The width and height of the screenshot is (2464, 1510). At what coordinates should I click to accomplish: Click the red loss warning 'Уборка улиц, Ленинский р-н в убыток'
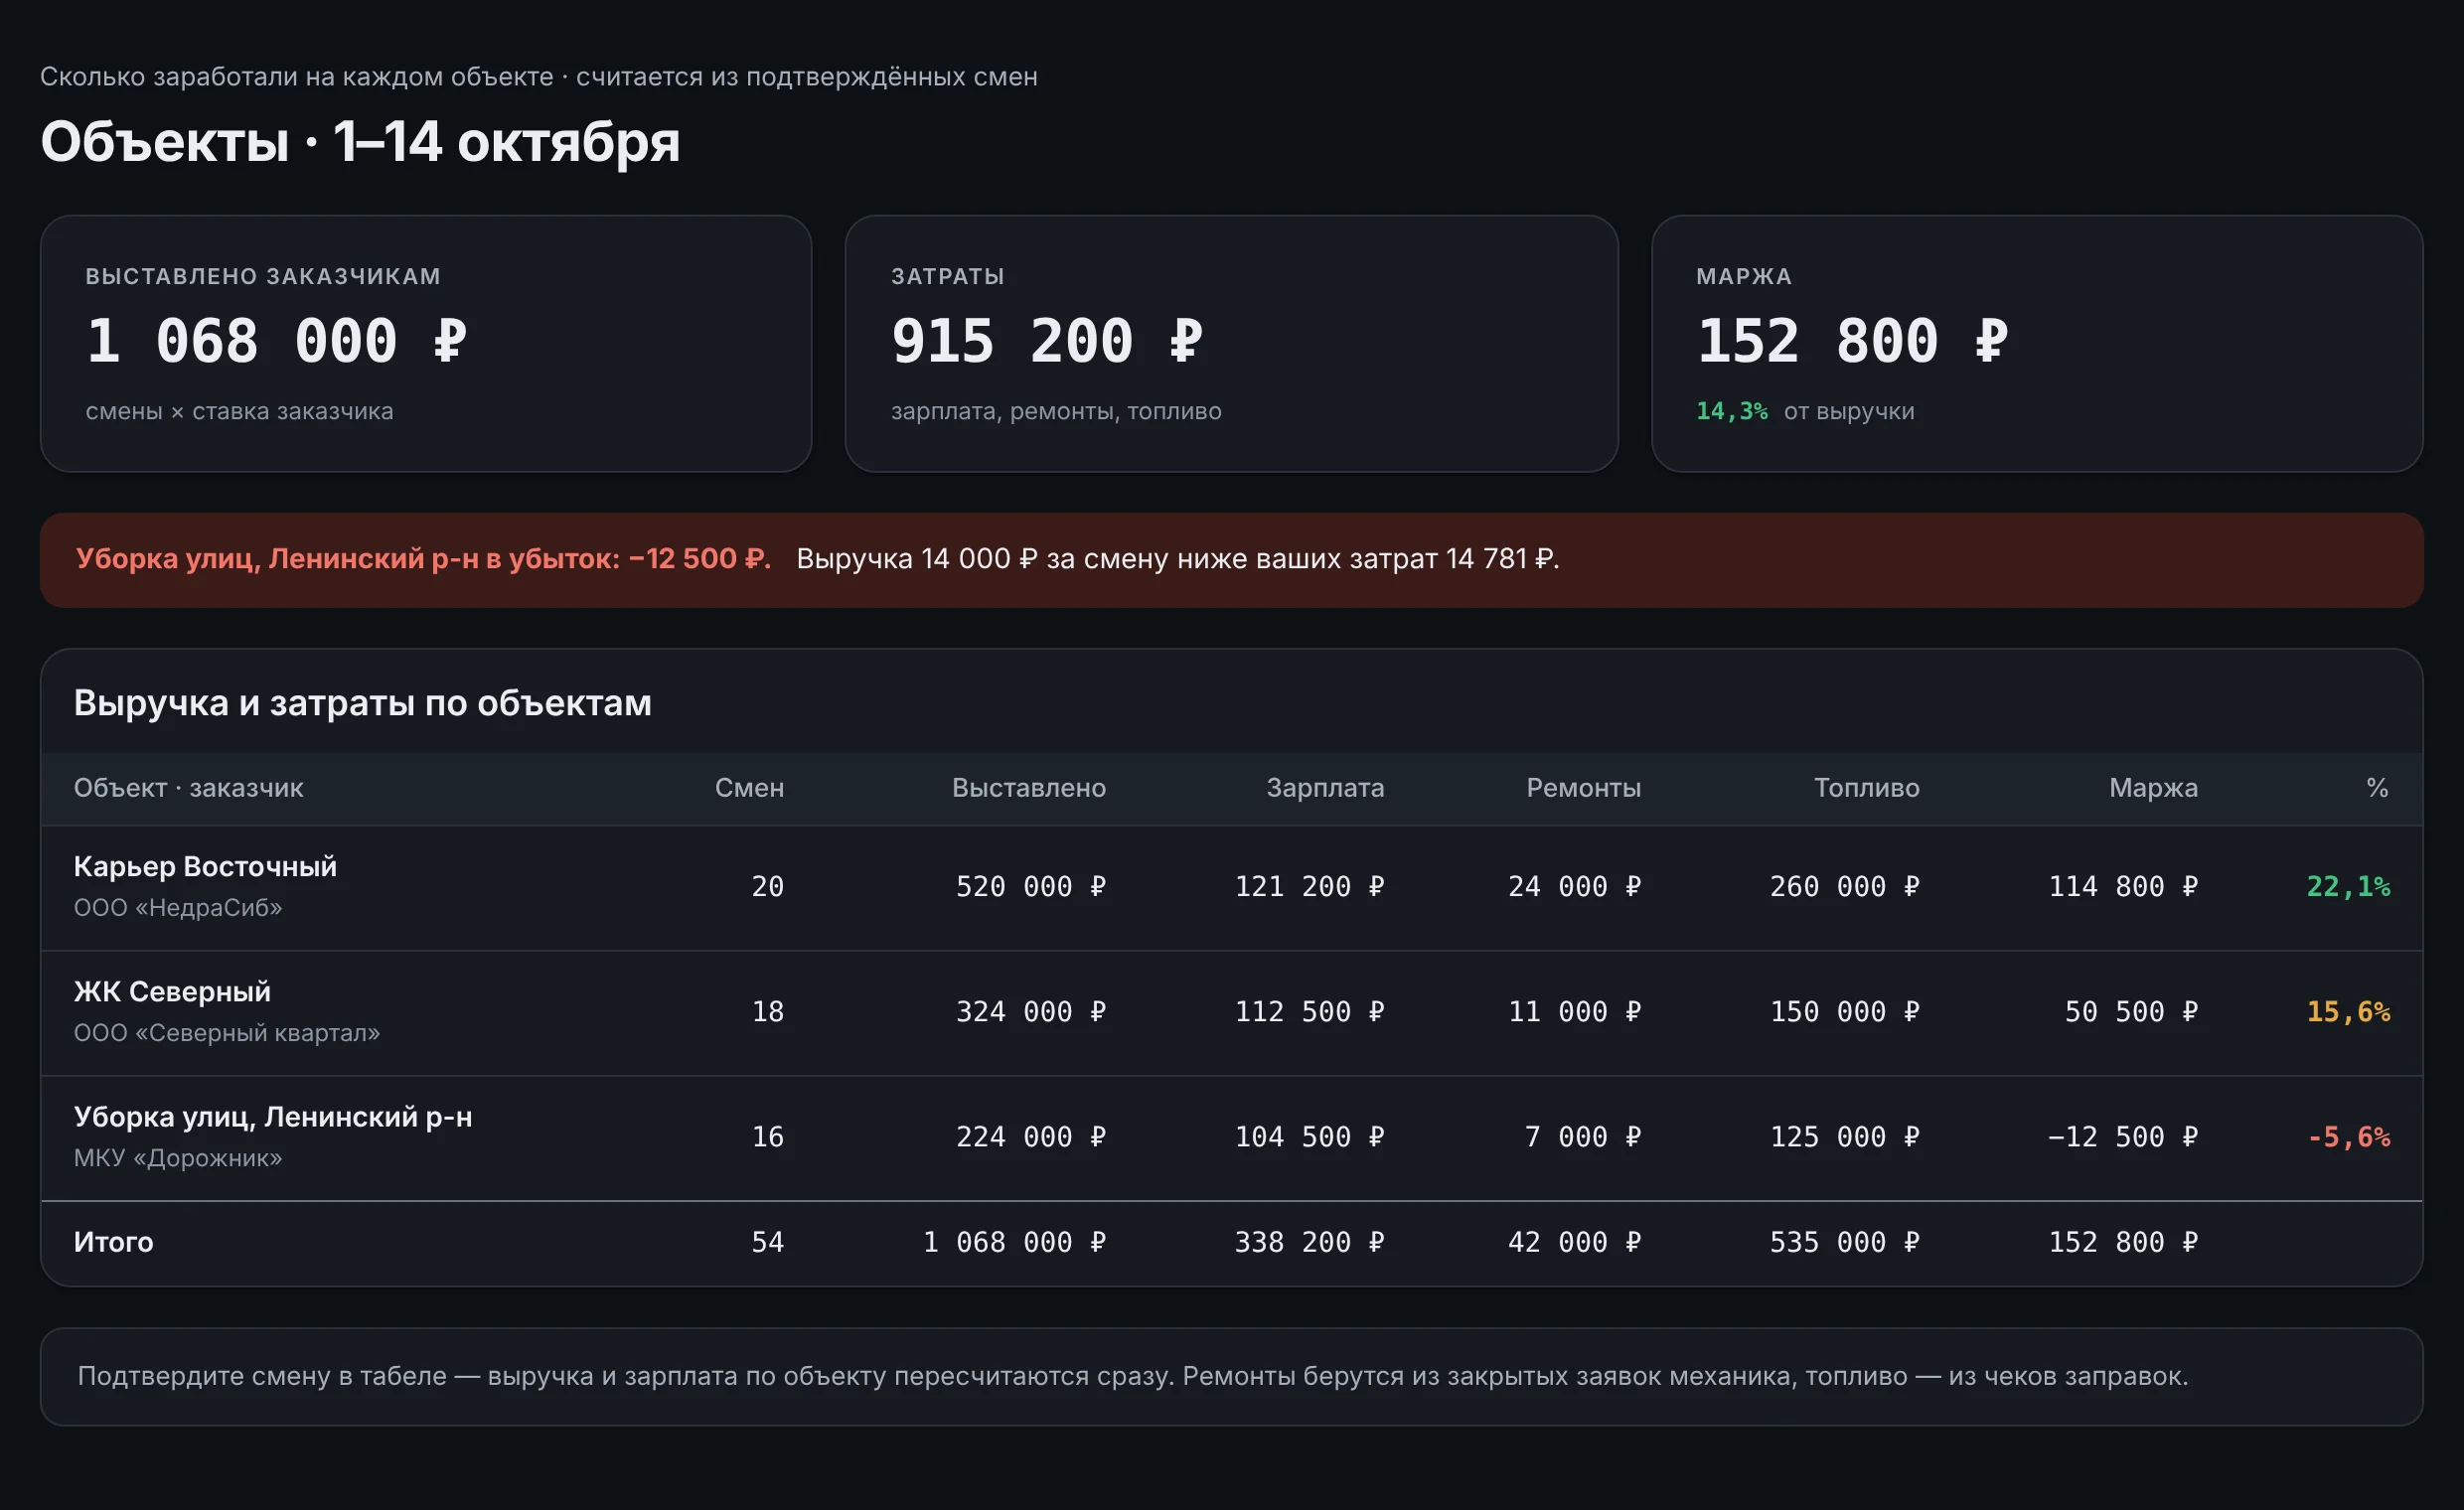coord(423,558)
